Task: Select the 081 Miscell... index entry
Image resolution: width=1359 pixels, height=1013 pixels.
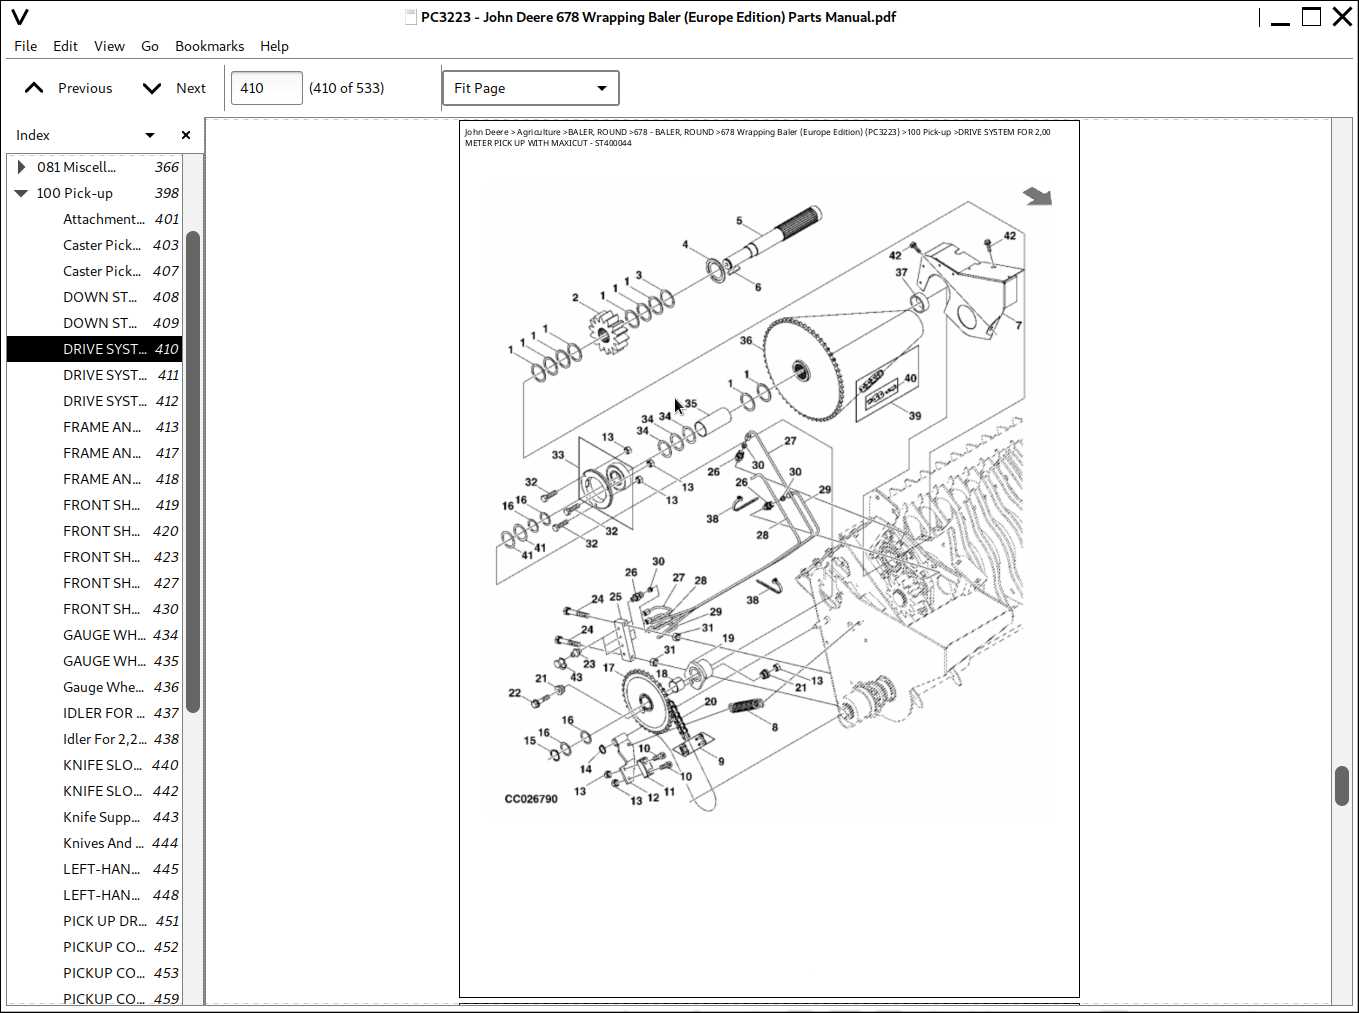Action: 95,167
